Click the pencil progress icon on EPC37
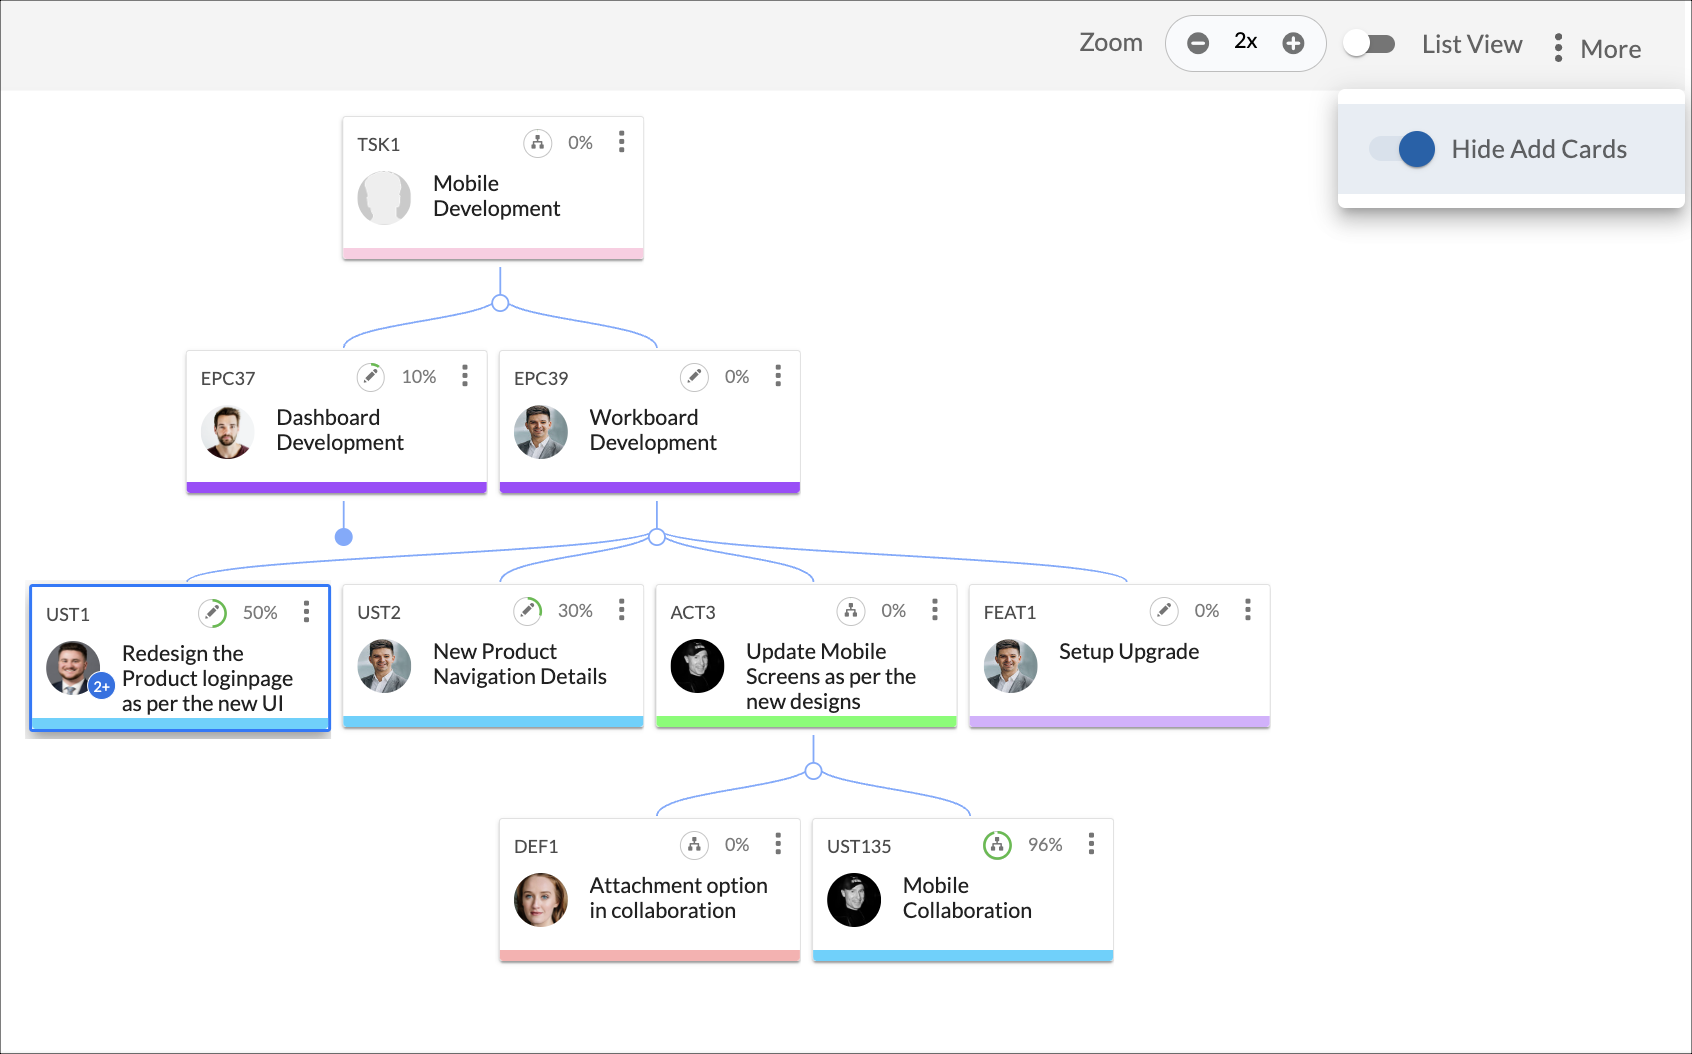 tap(371, 377)
